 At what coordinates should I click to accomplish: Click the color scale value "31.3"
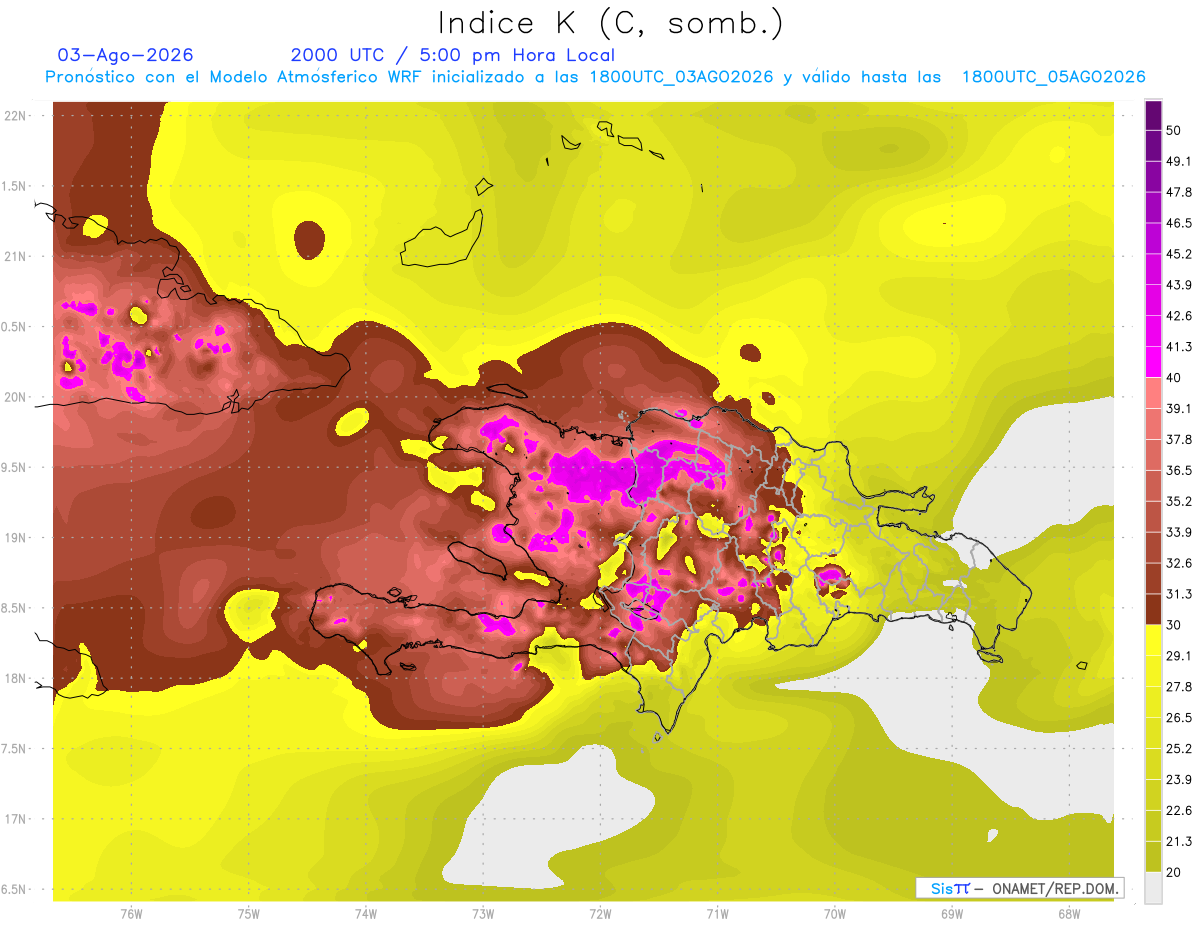point(1178,594)
